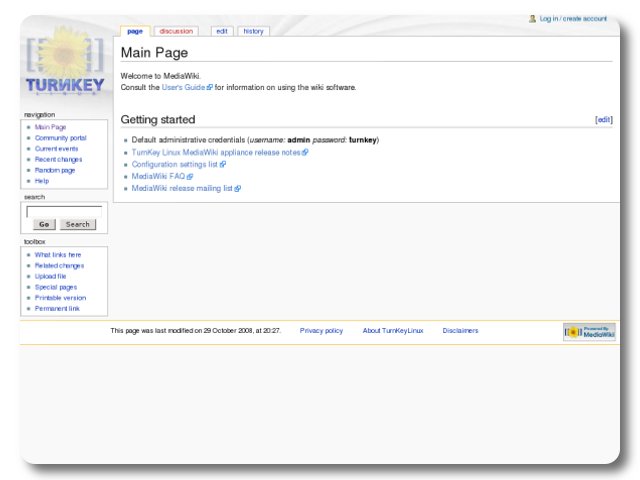
Task: Open the MediaWiki FAQ link
Action: [158, 176]
